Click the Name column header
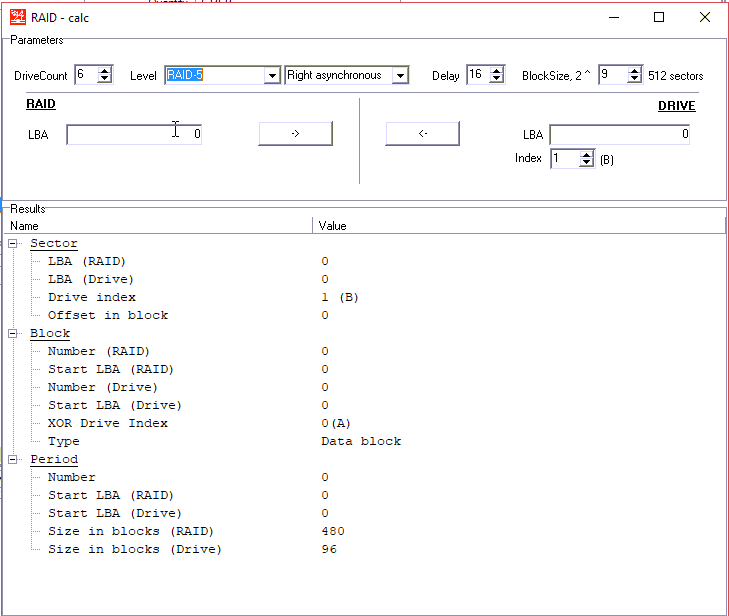Screen dimensions: 729x616 coord(160,226)
